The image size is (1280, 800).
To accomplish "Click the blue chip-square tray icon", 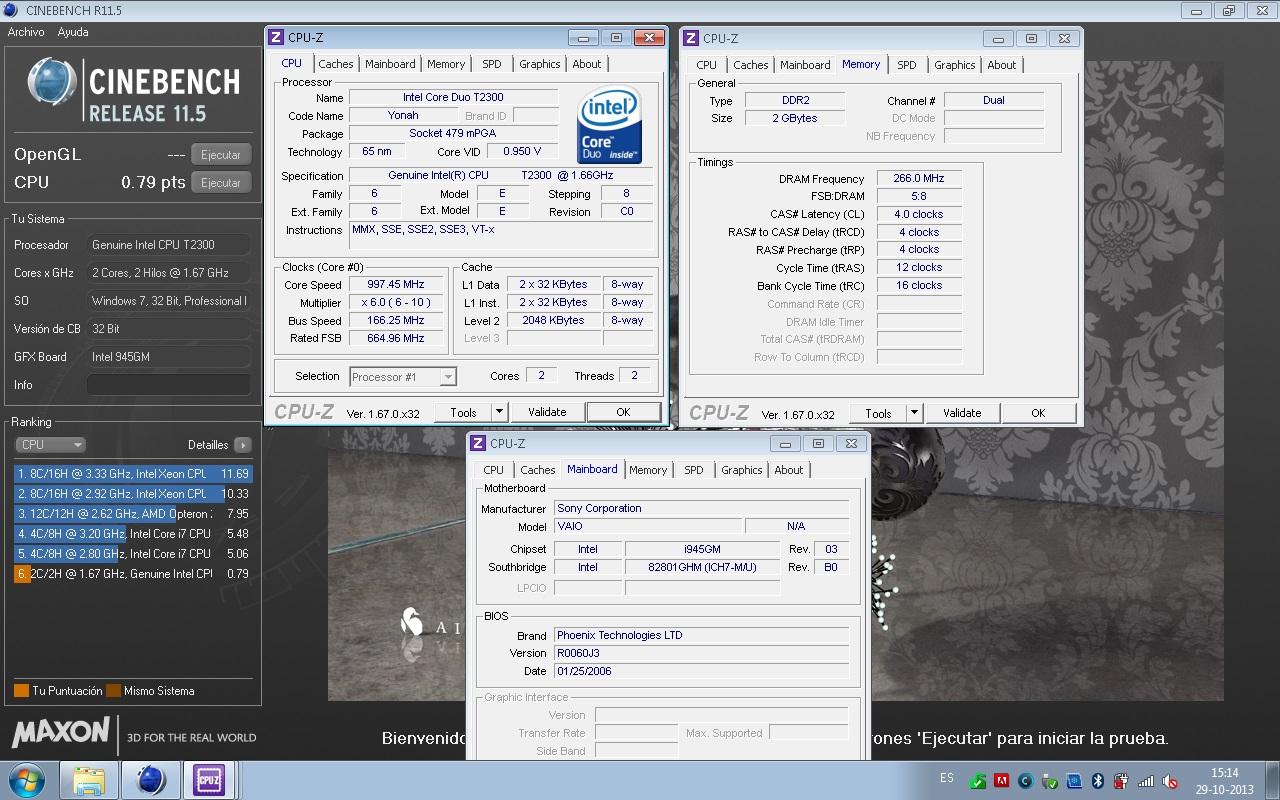I will coord(1073,781).
